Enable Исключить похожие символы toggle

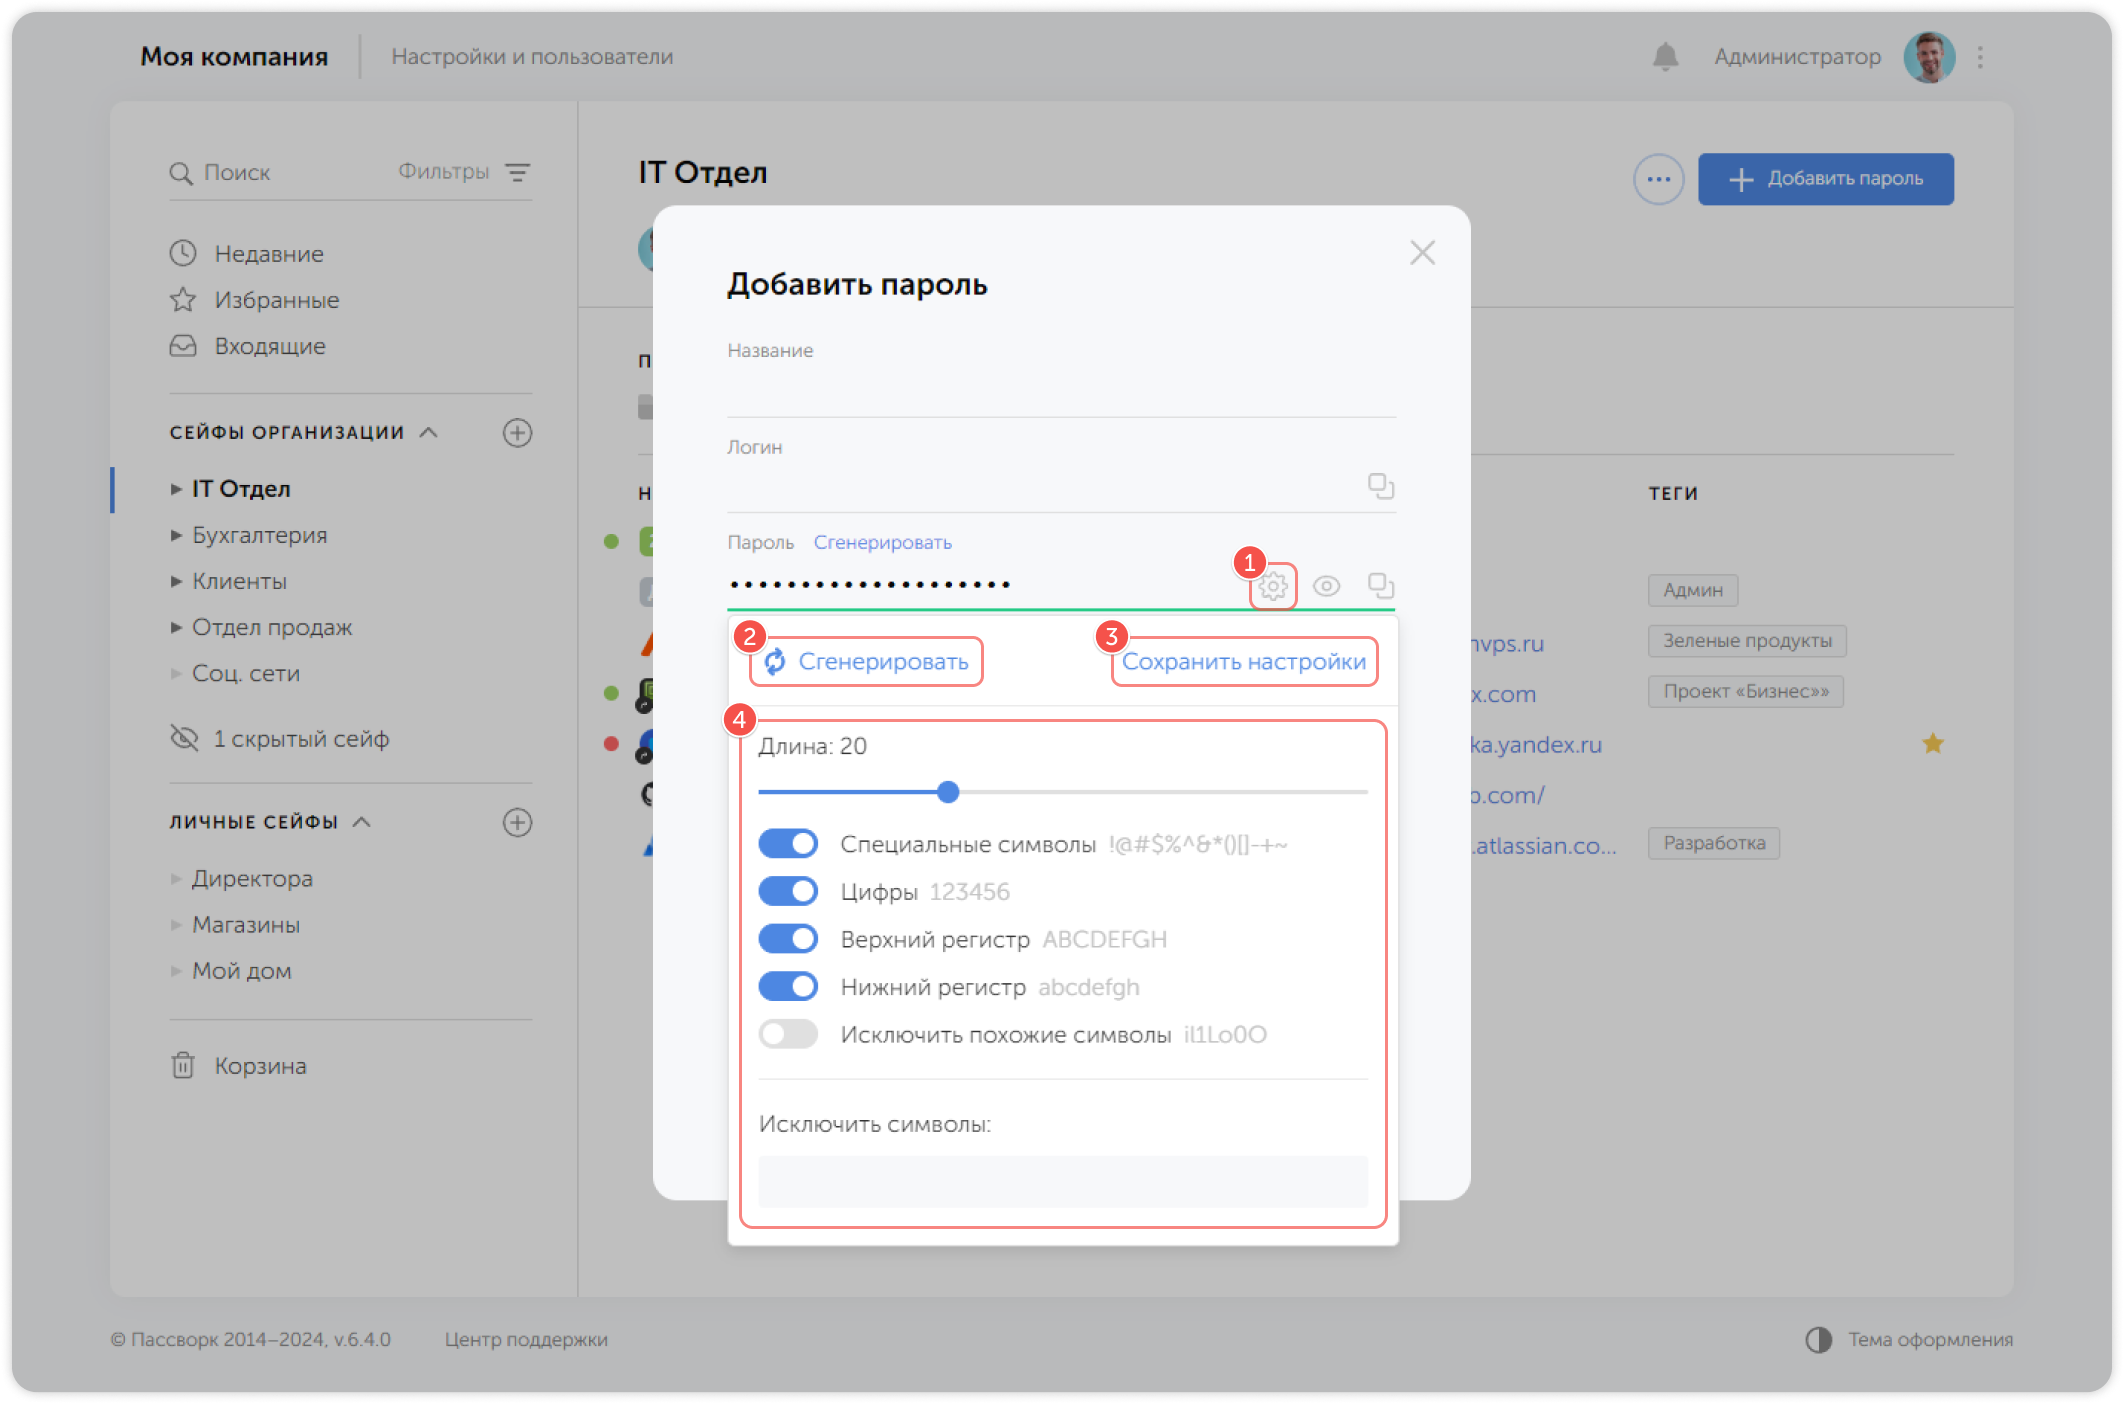click(x=788, y=1034)
